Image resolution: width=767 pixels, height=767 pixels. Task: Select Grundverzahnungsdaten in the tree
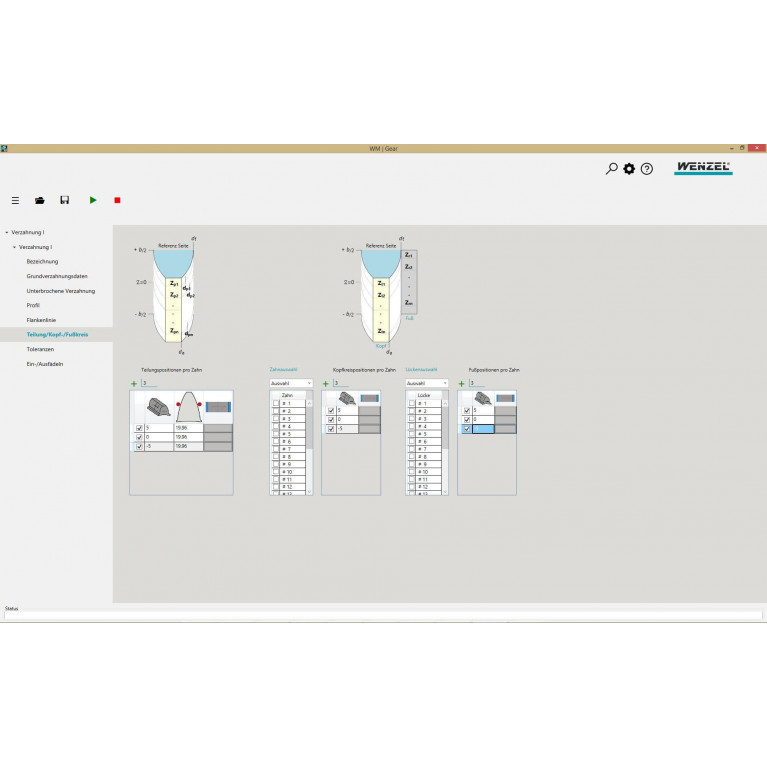[57, 276]
